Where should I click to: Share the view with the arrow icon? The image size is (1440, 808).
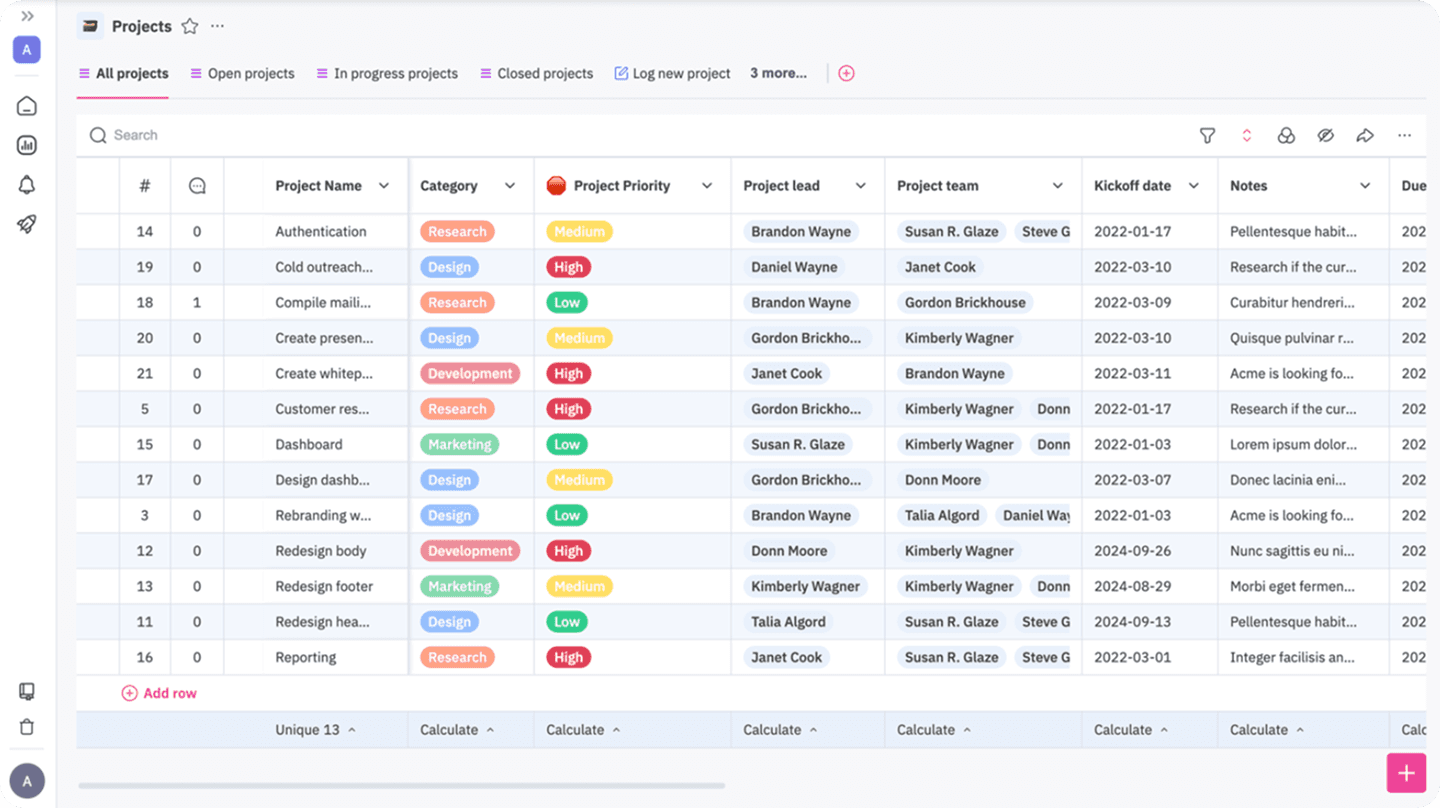coord(1365,135)
